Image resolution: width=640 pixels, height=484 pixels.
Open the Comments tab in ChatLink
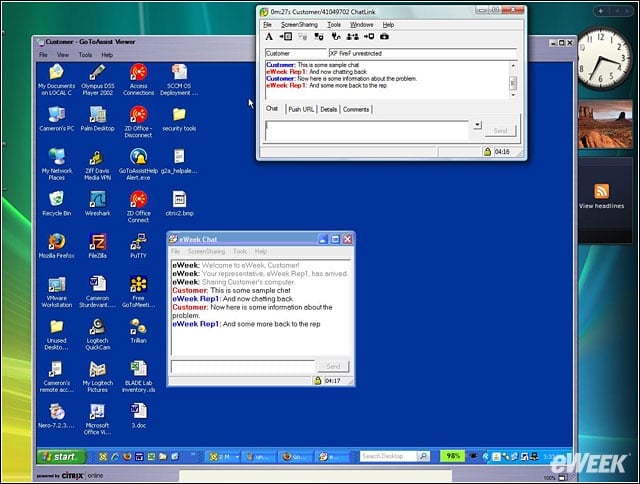[x=356, y=109]
